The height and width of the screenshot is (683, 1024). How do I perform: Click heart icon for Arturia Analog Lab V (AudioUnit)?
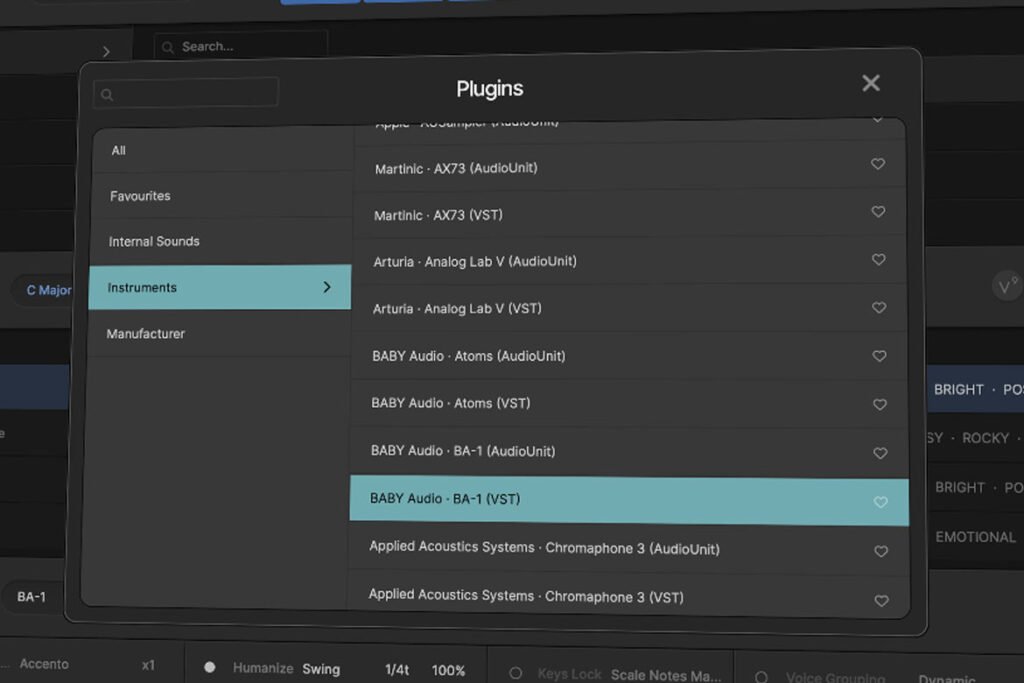[879, 259]
